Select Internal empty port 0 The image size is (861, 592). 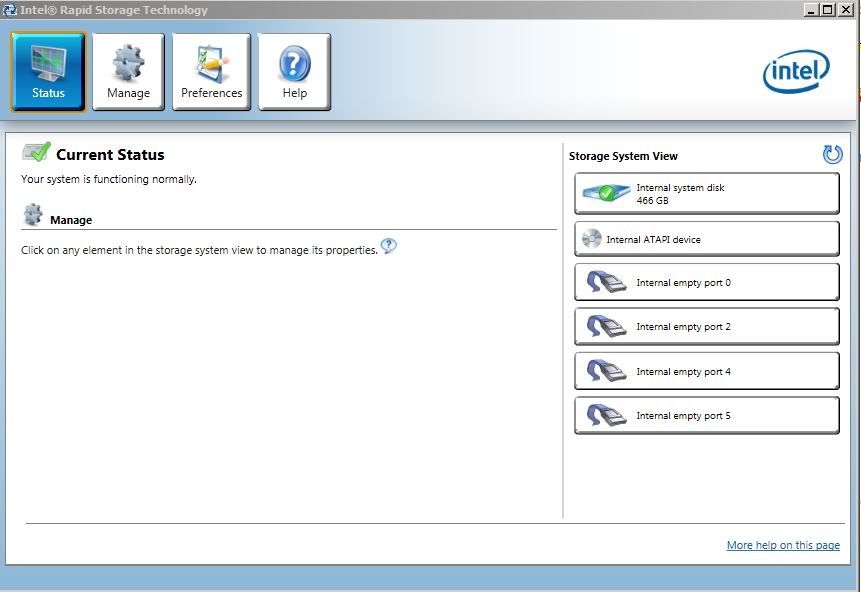(x=707, y=282)
